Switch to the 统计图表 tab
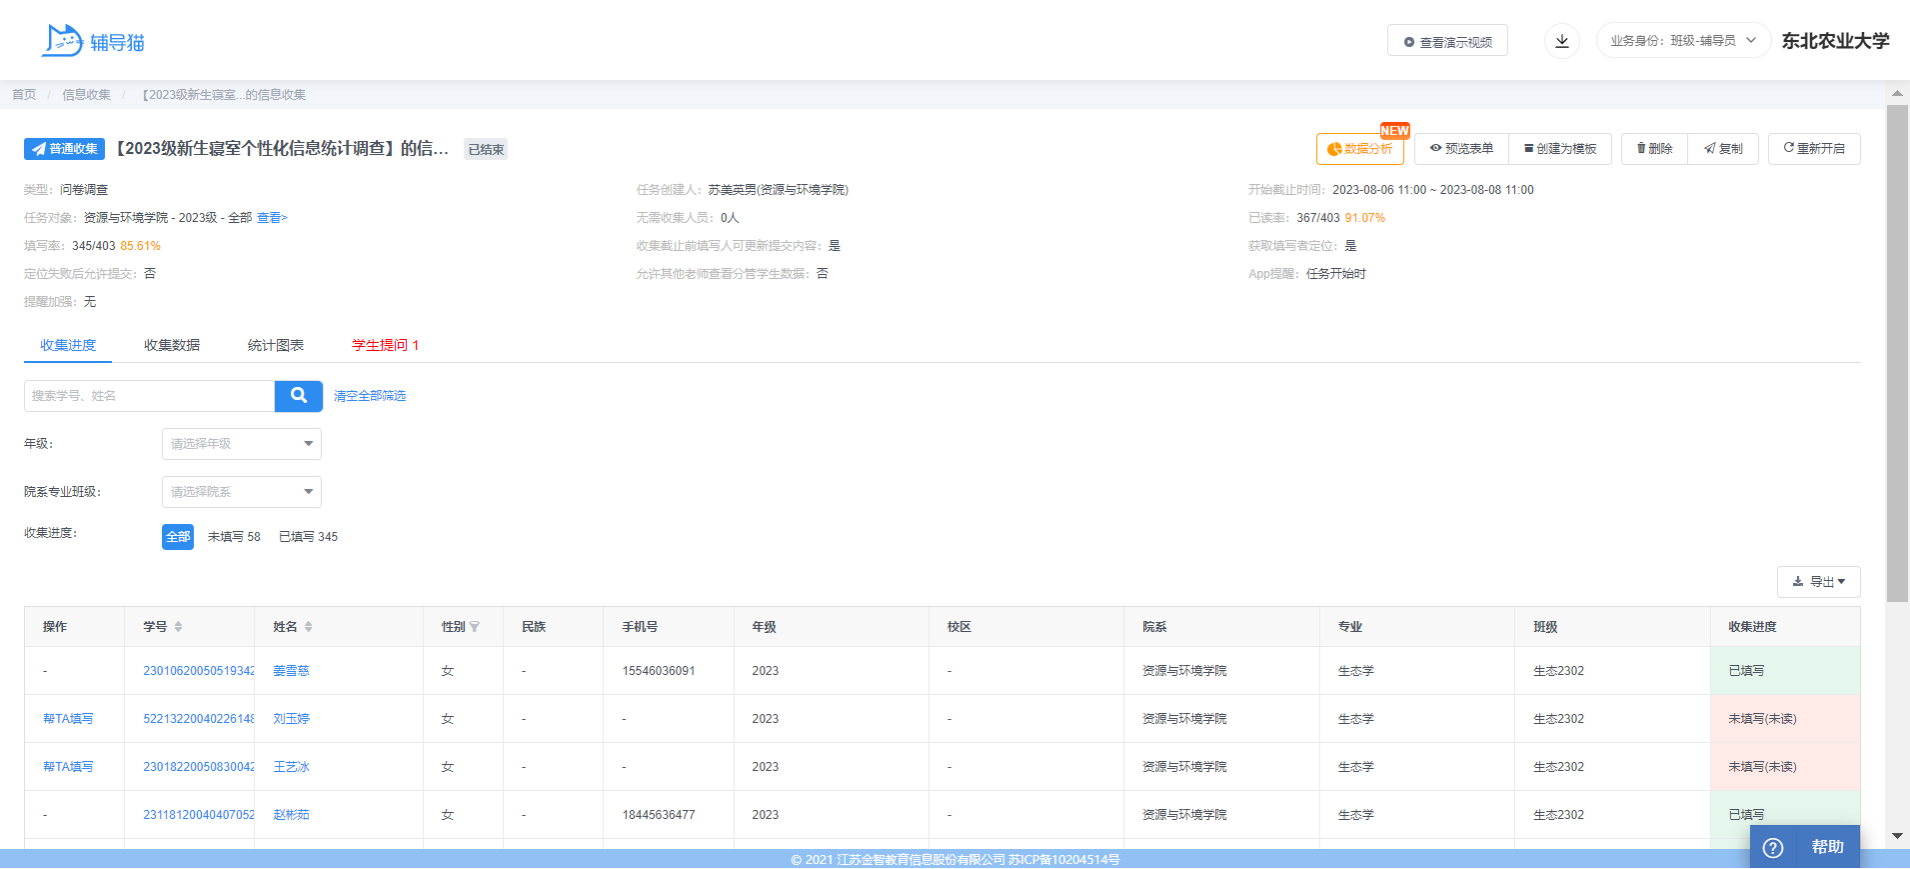The width and height of the screenshot is (1910, 869). (276, 346)
